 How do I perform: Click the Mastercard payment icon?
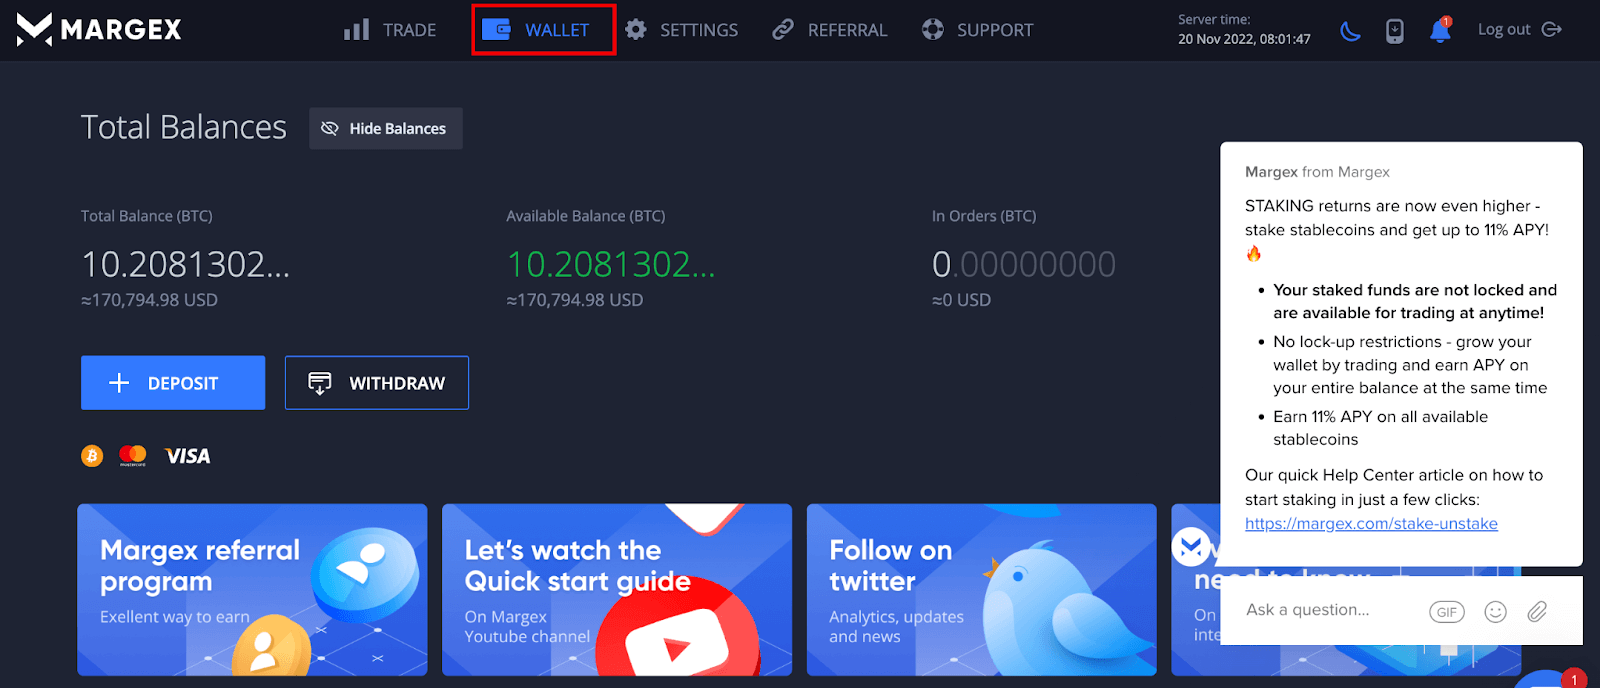pyautogui.click(x=133, y=456)
